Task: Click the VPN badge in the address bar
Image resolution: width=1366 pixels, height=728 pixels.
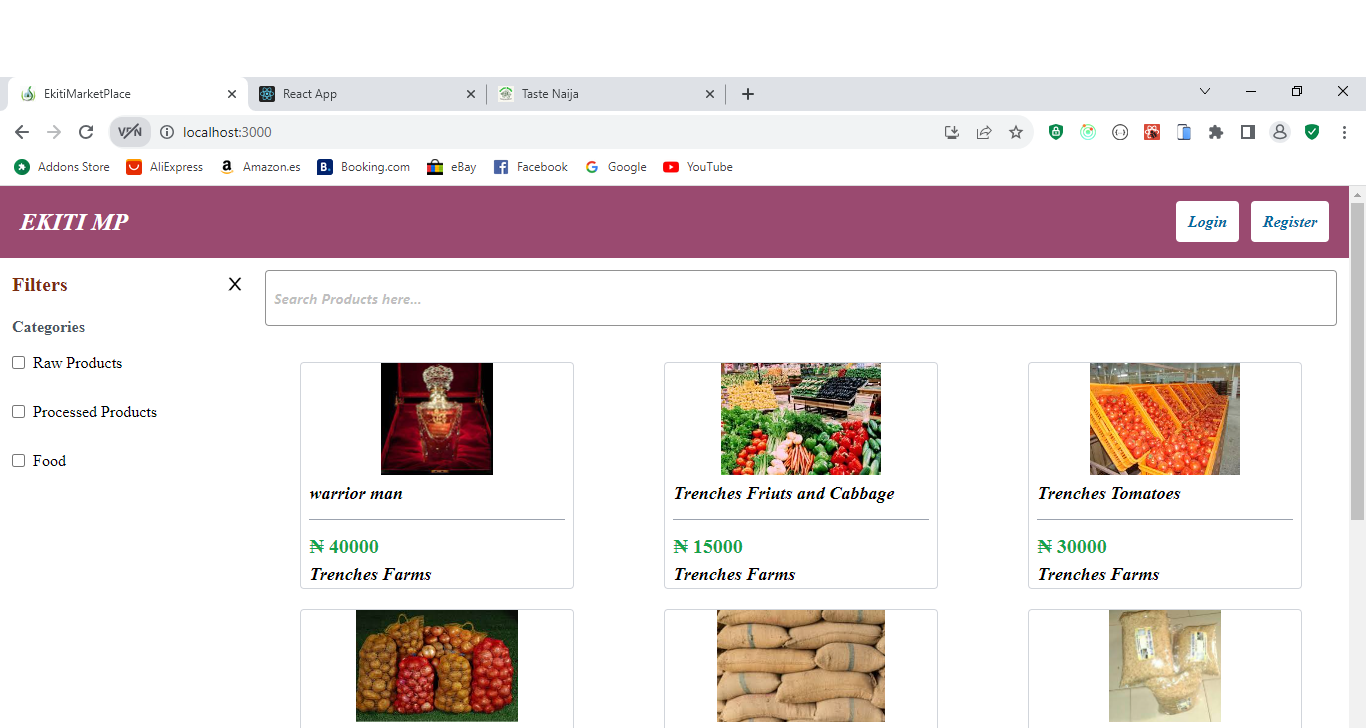Action: (130, 132)
